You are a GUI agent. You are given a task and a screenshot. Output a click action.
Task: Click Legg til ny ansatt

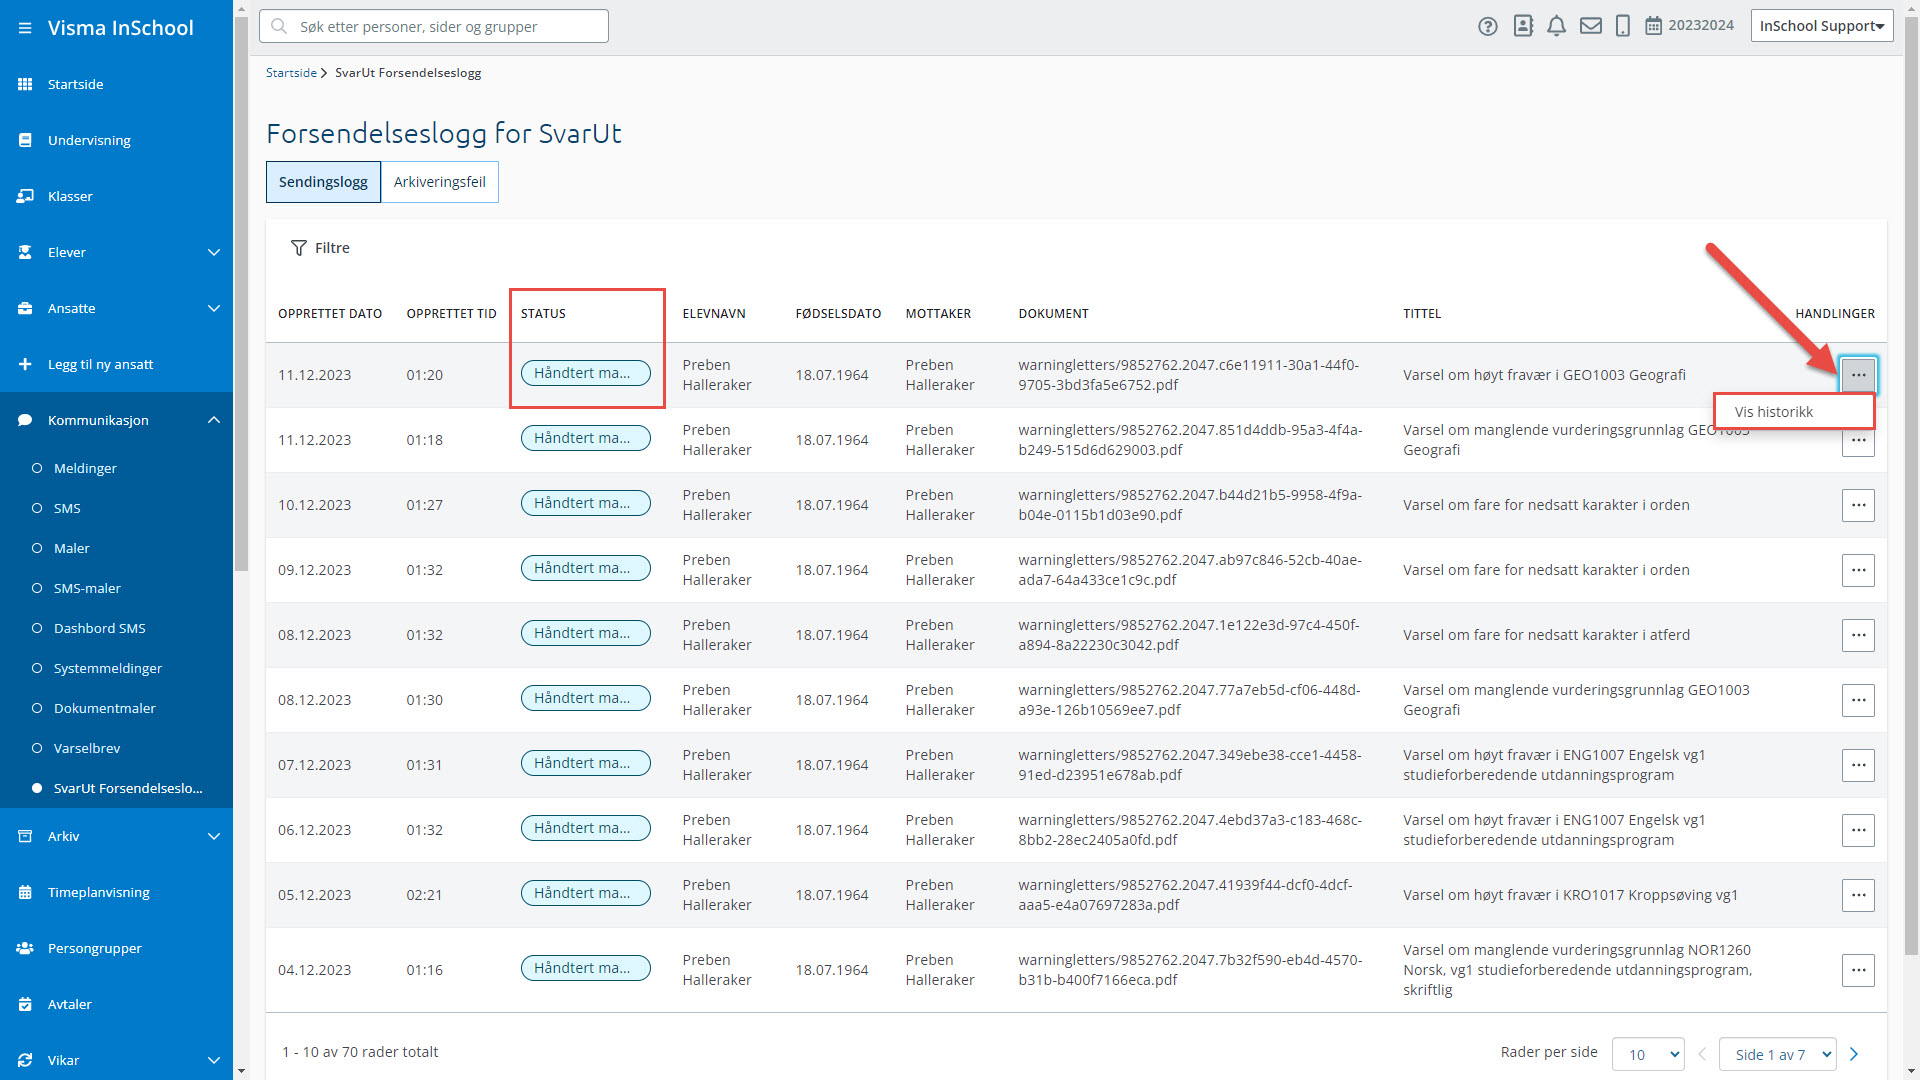point(116,364)
